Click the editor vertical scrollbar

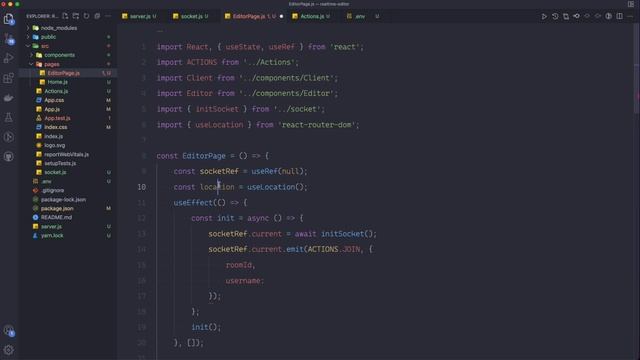[x=637, y=67]
